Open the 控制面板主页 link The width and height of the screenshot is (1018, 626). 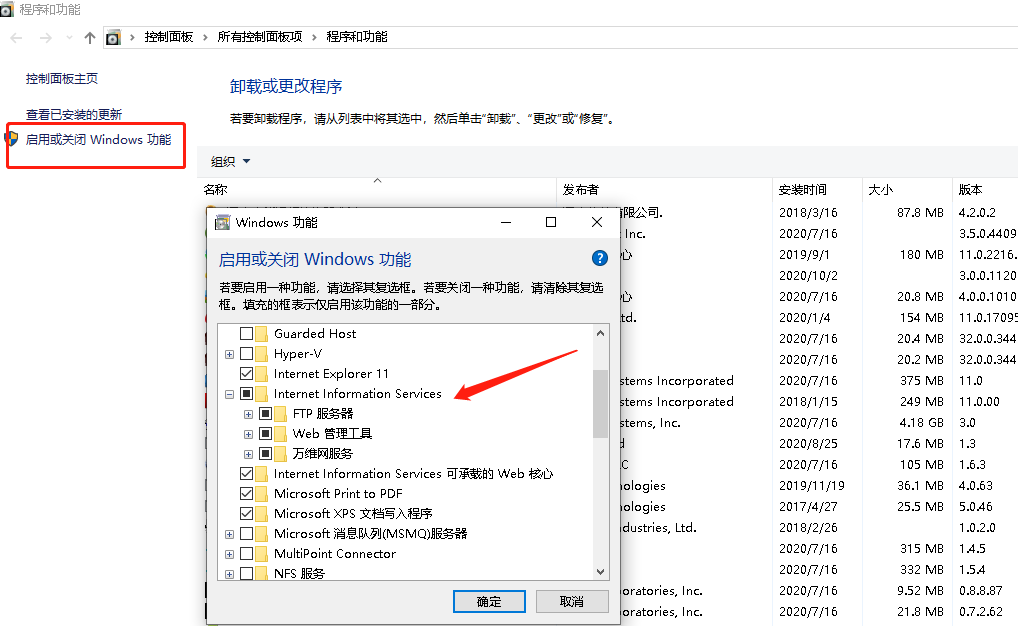tap(62, 79)
